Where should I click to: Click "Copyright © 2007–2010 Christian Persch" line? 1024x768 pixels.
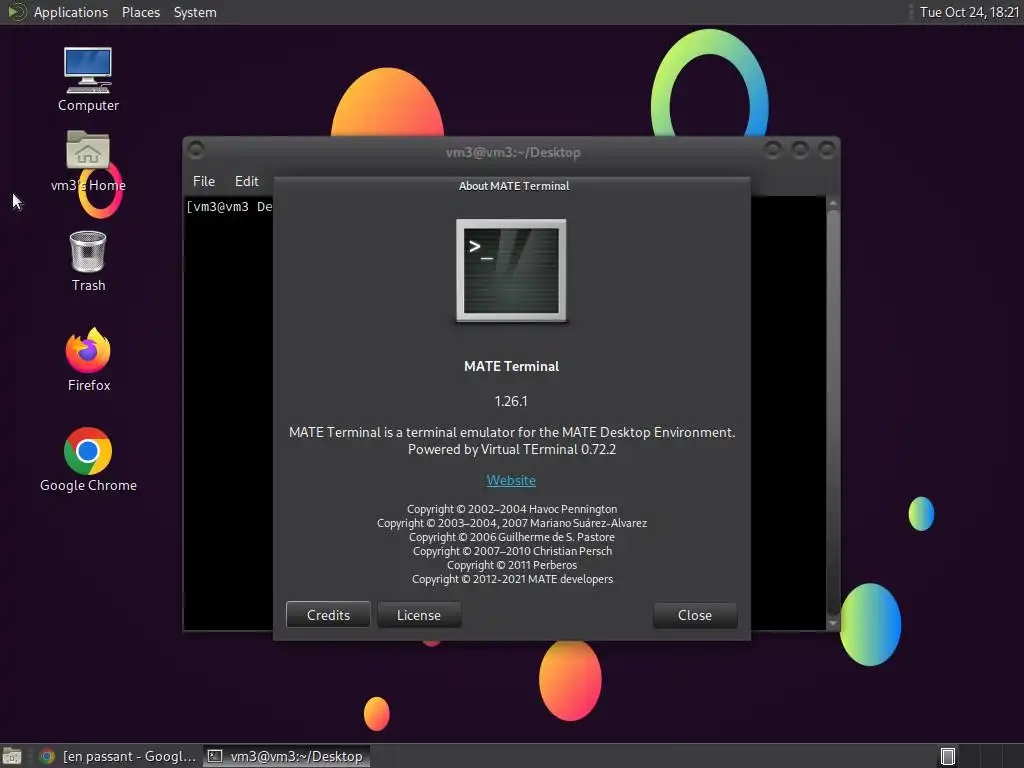tap(512, 551)
